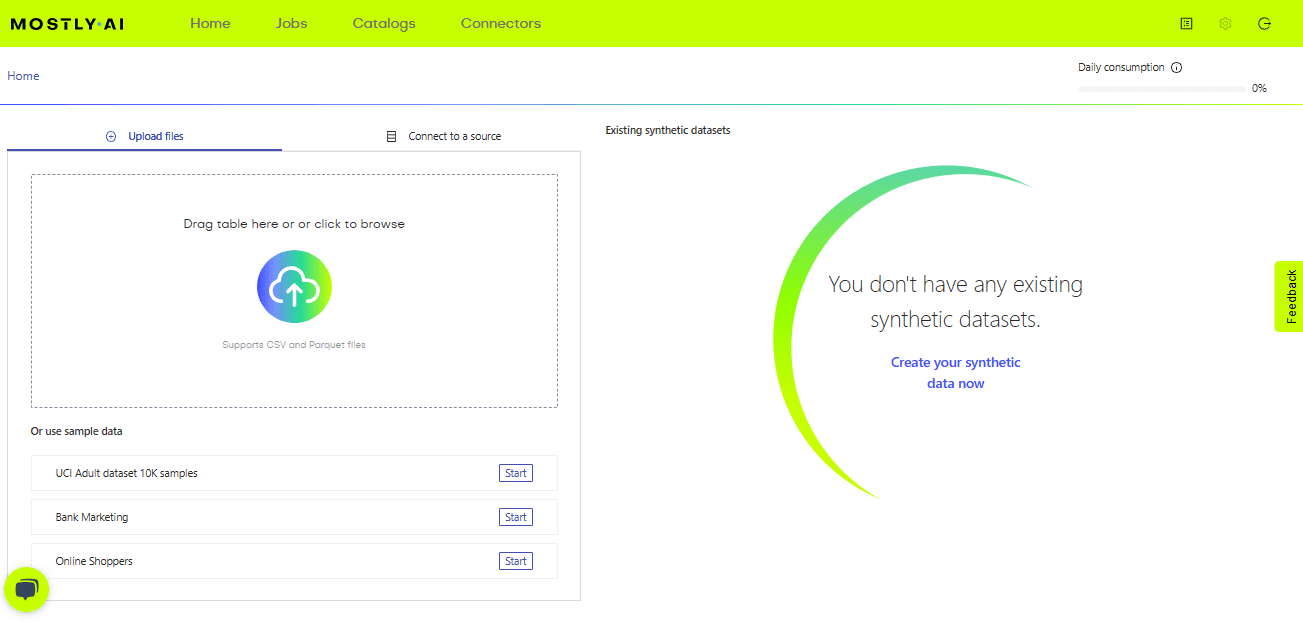Screen dimensions: 1303x623
Task: Switch to Connect to a source tab
Action: pos(444,136)
